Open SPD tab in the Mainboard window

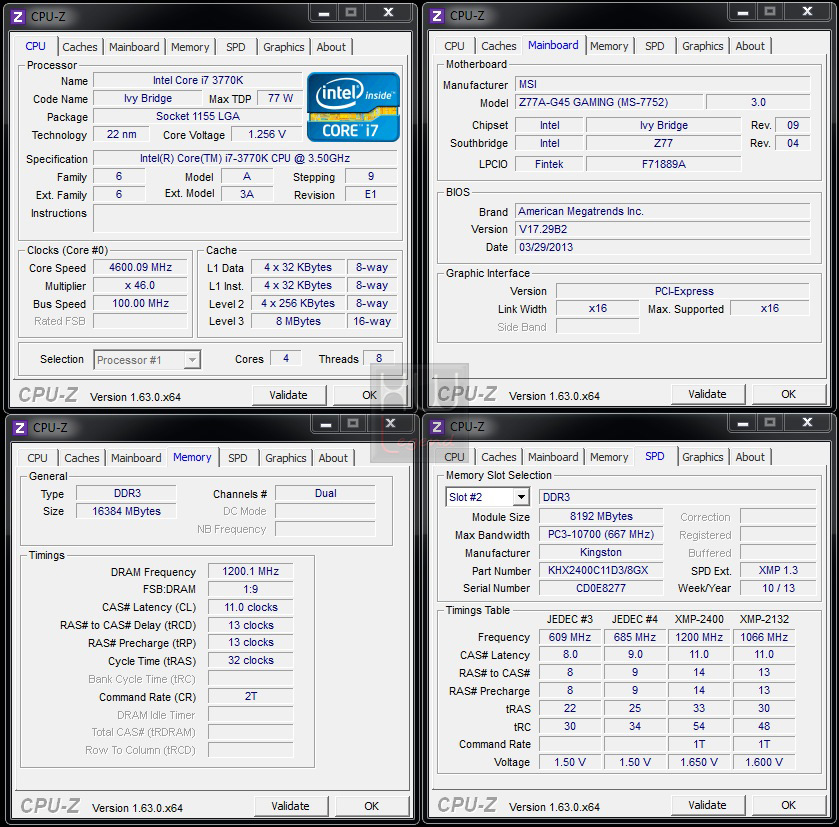click(654, 46)
